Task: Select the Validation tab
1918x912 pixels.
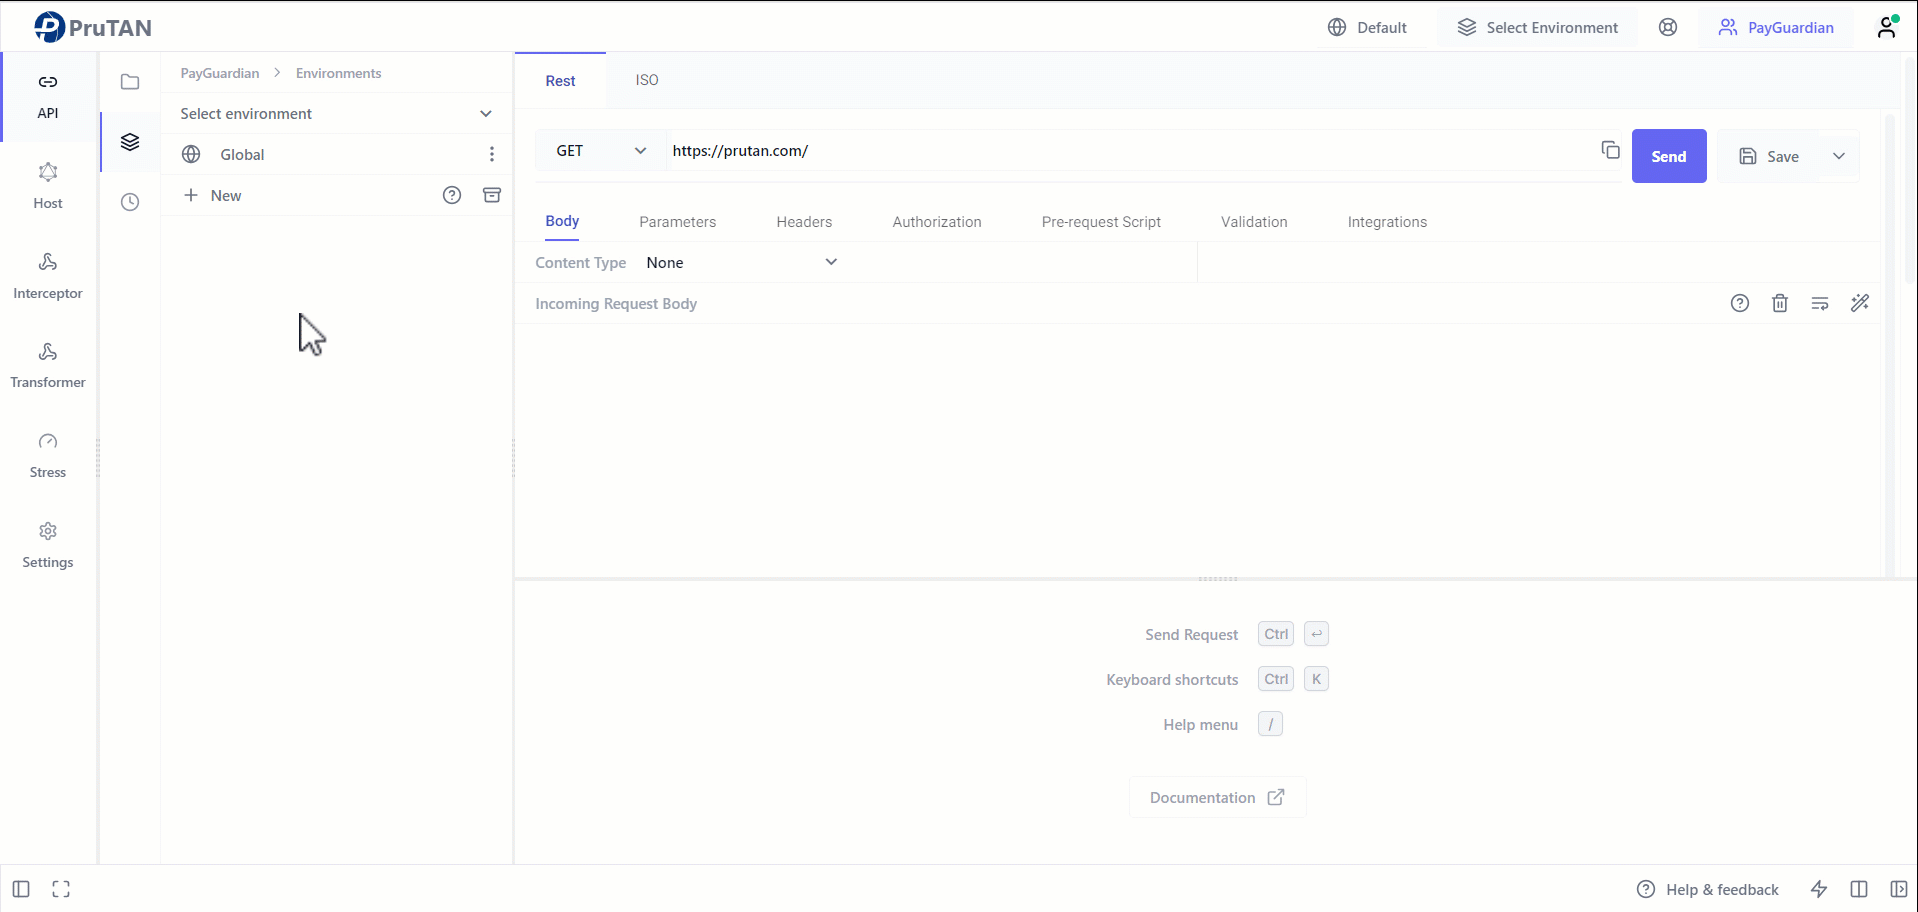Action: click(x=1254, y=222)
